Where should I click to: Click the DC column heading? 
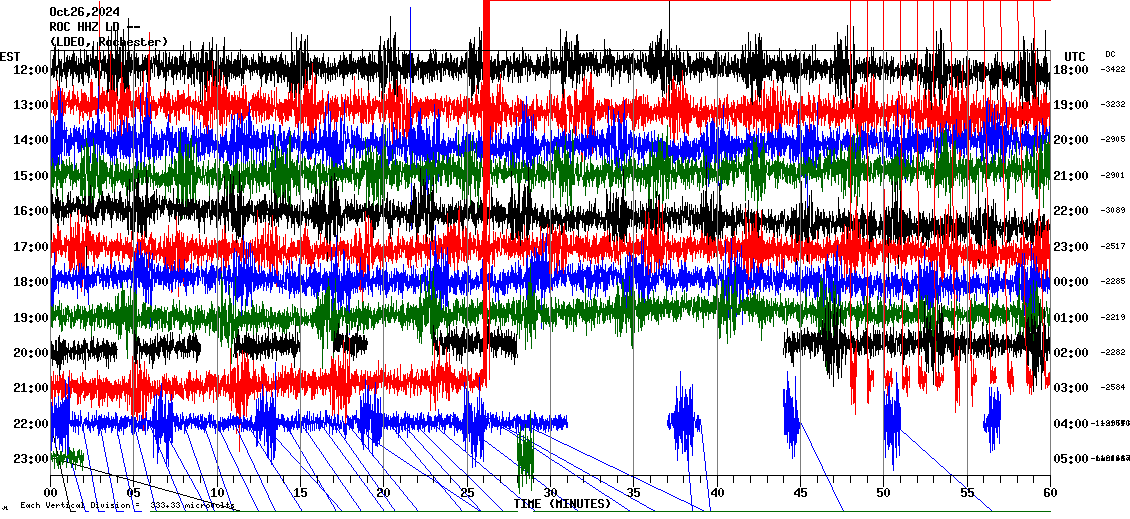1110,54
